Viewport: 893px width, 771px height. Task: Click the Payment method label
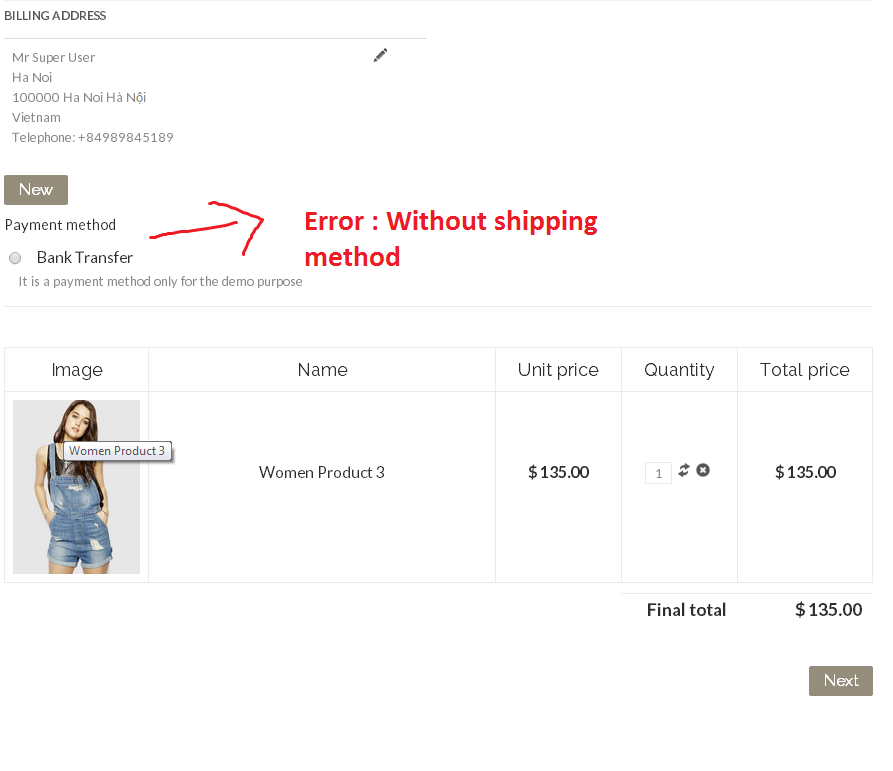[x=60, y=225]
